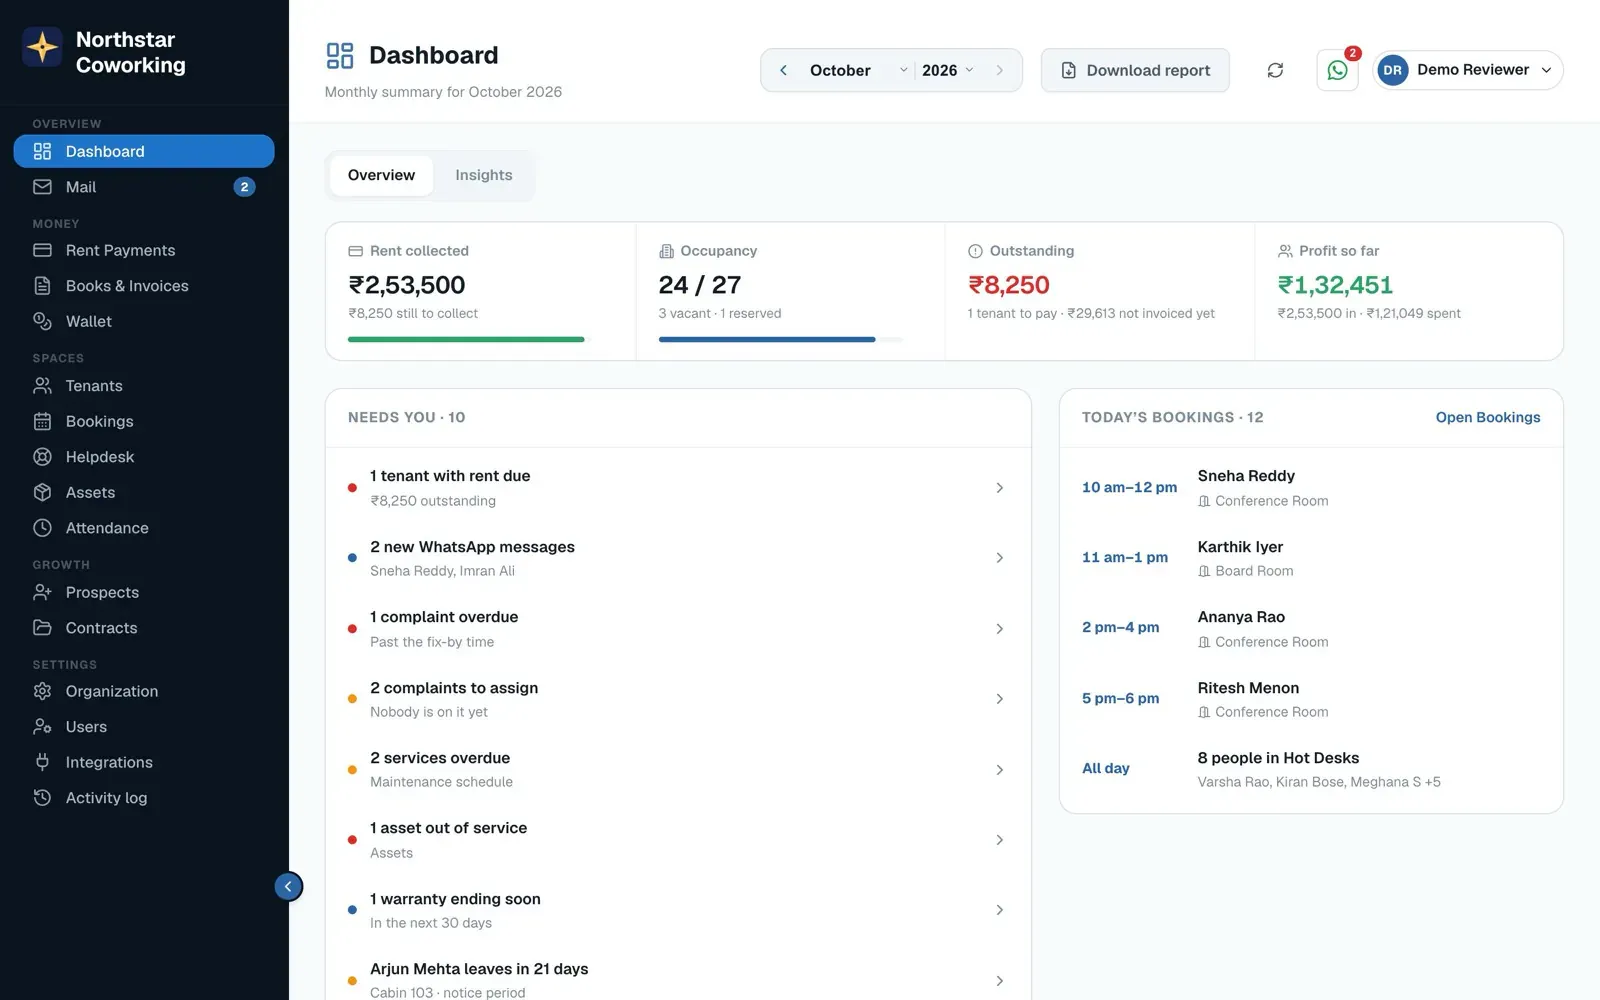The image size is (1600, 1000).
Task: Open the Wallet section
Action: tap(144, 321)
